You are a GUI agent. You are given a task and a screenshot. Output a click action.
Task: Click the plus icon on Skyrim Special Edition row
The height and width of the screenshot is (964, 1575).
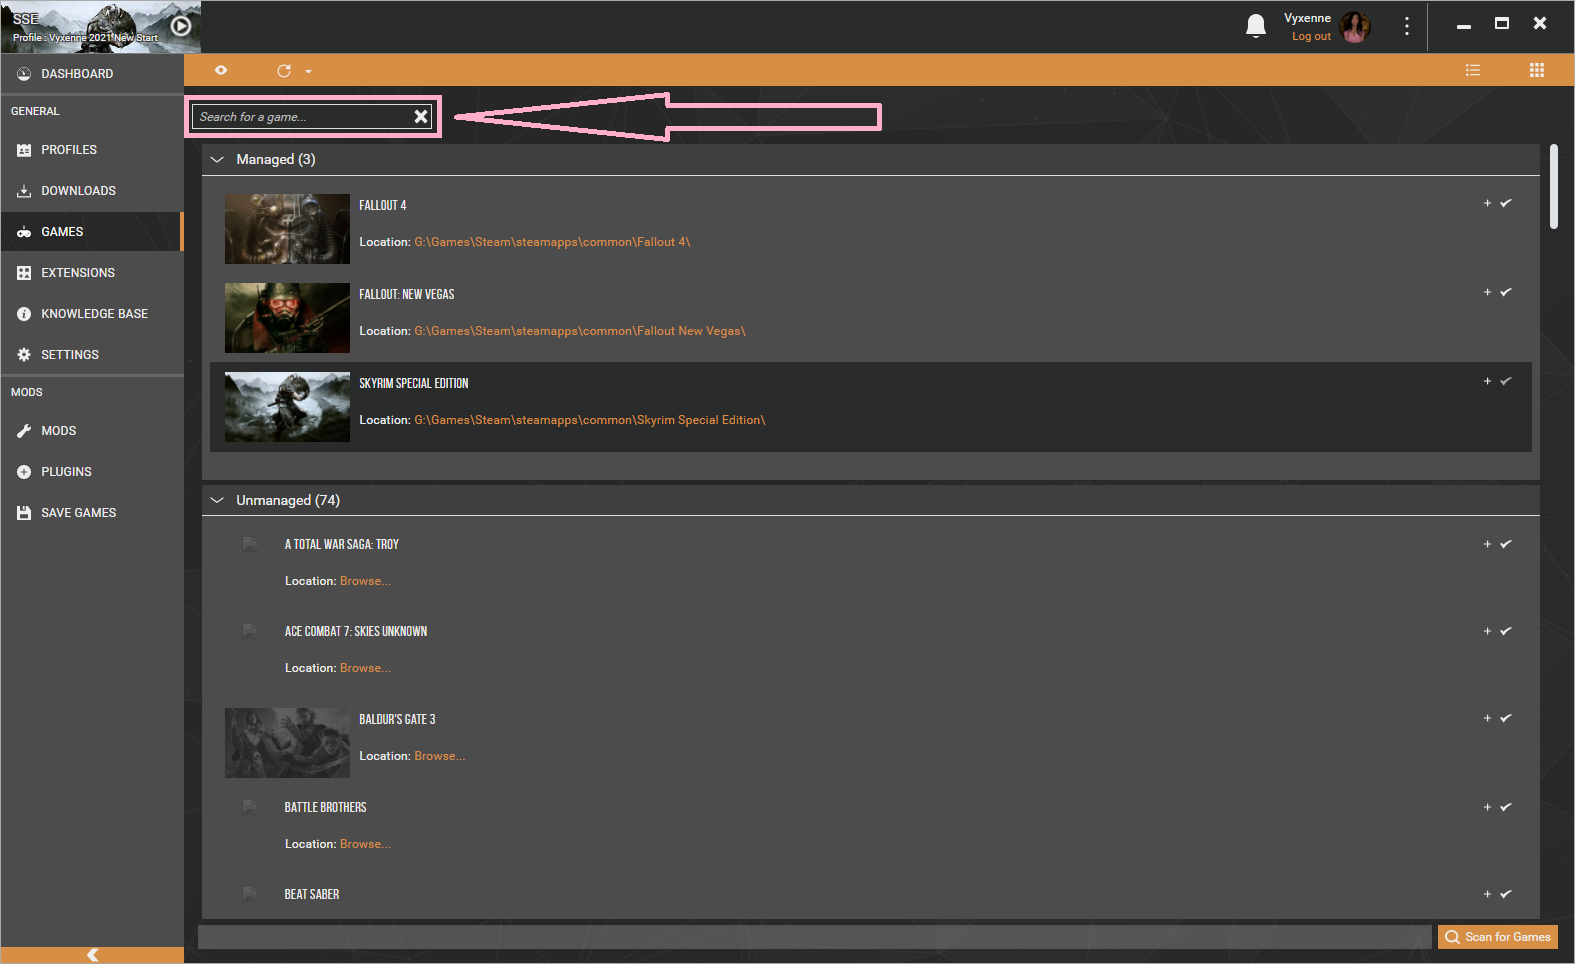point(1487,382)
